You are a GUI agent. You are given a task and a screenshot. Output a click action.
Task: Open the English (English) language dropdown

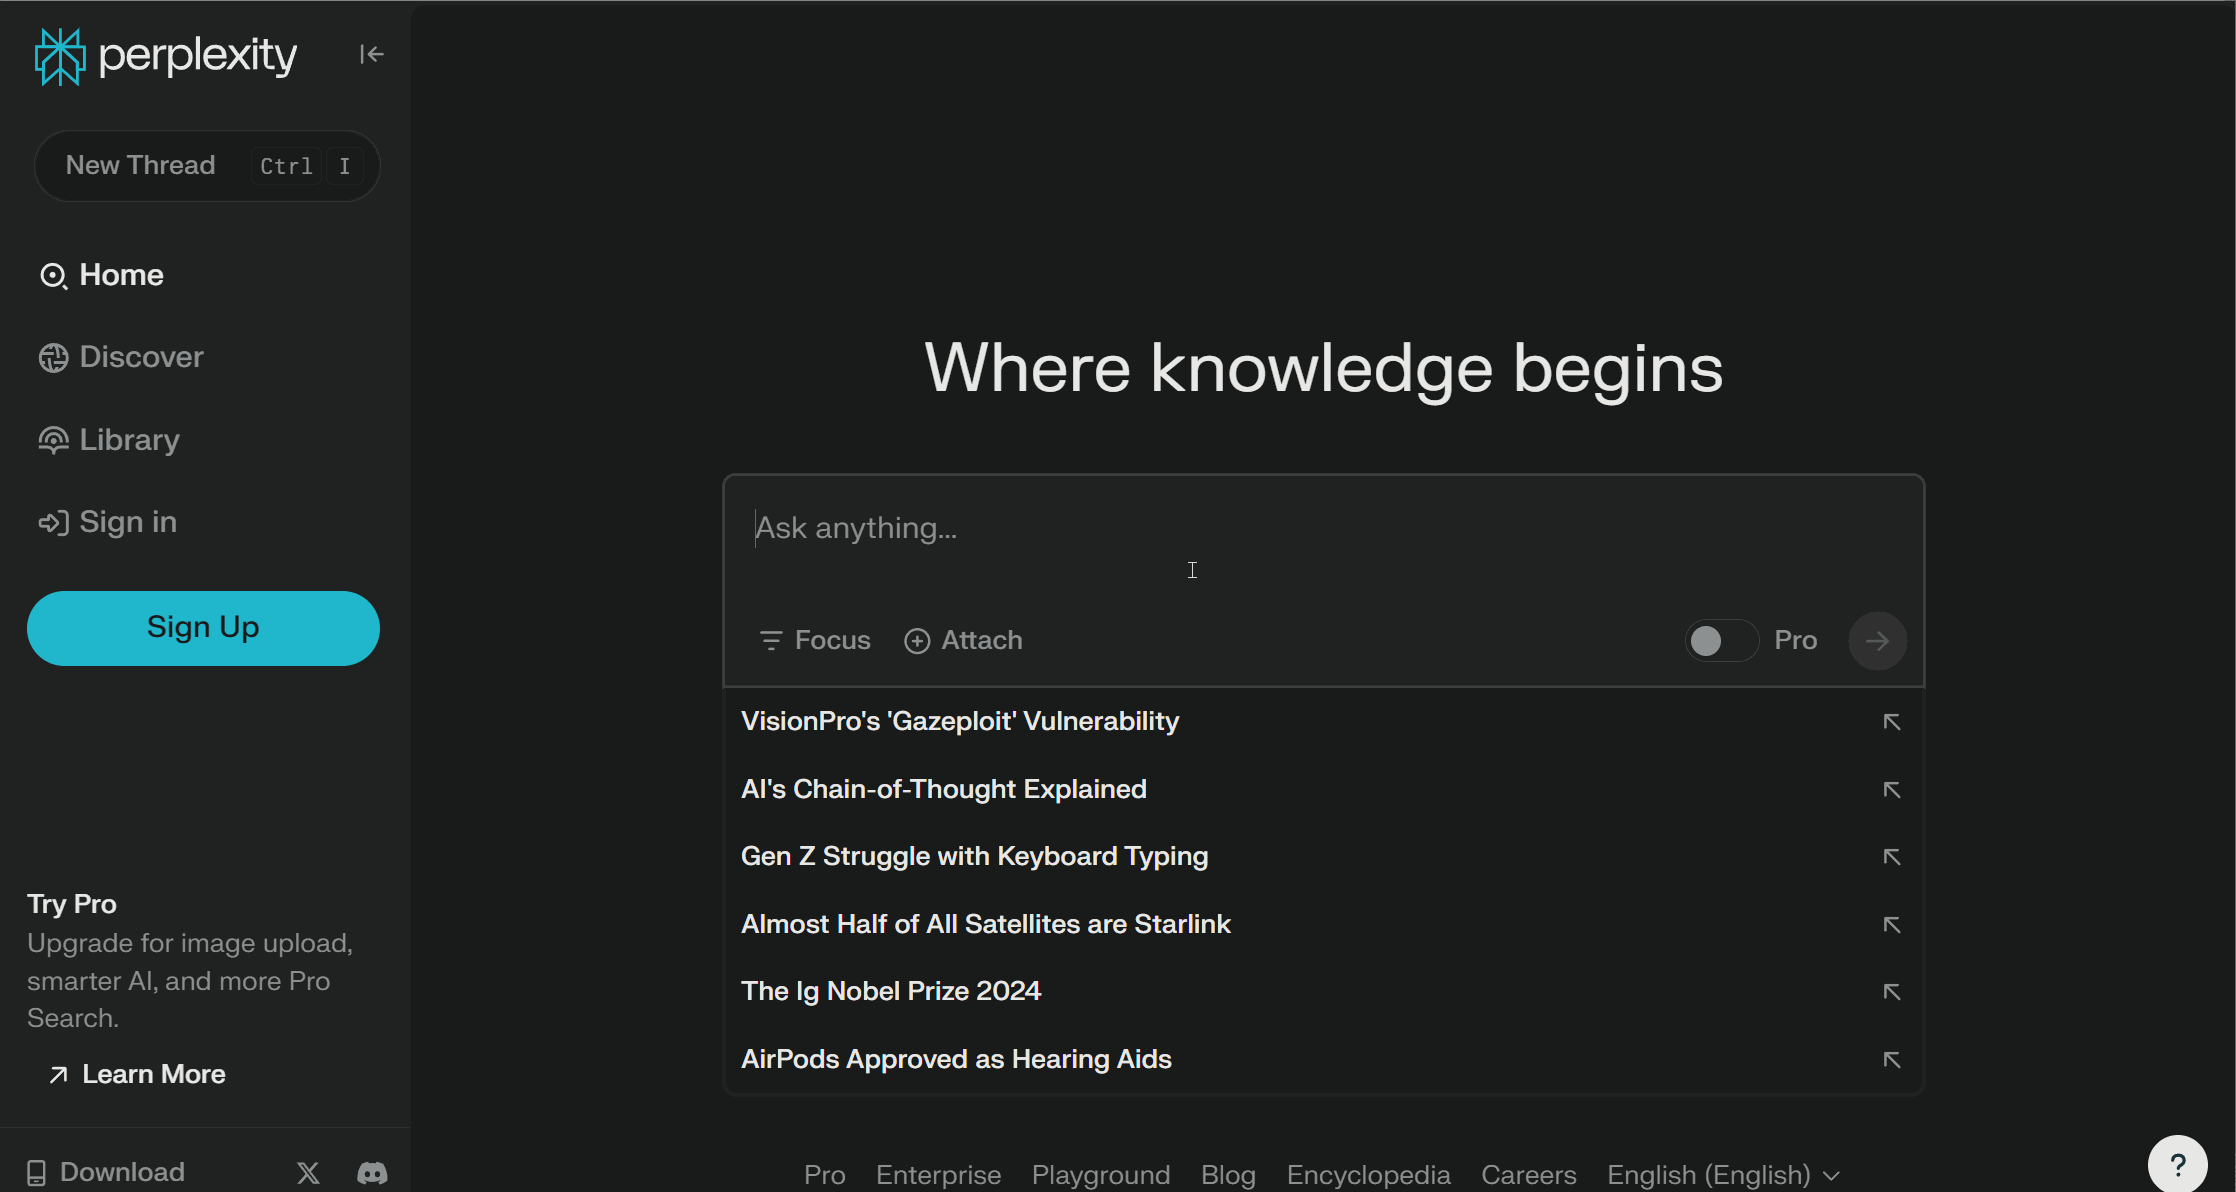[1723, 1175]
